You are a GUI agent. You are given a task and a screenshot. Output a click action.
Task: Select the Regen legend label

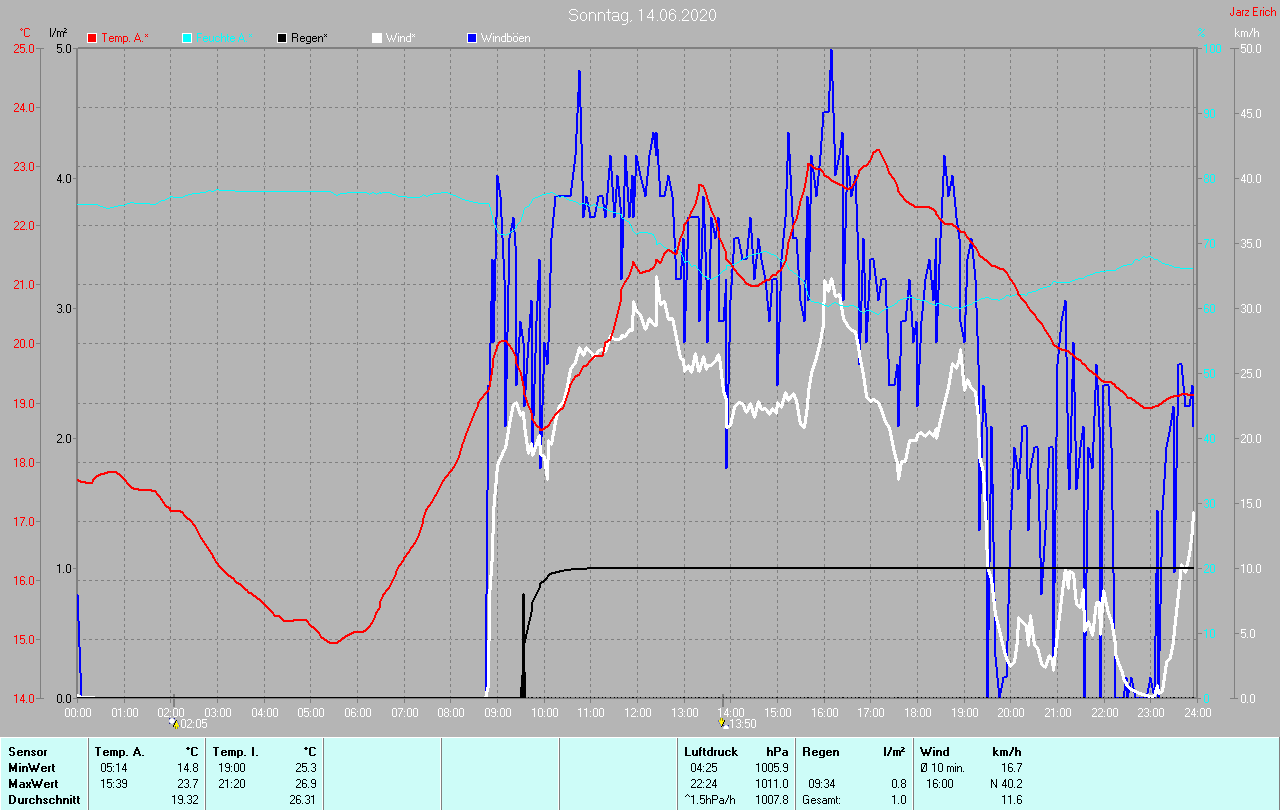point(310,38)
